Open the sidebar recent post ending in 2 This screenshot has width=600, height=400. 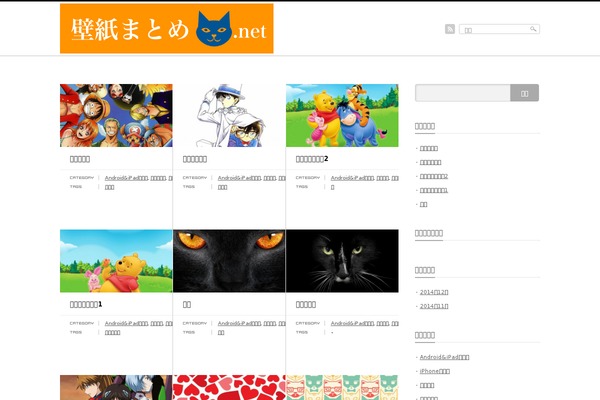(x=434, y=176)
